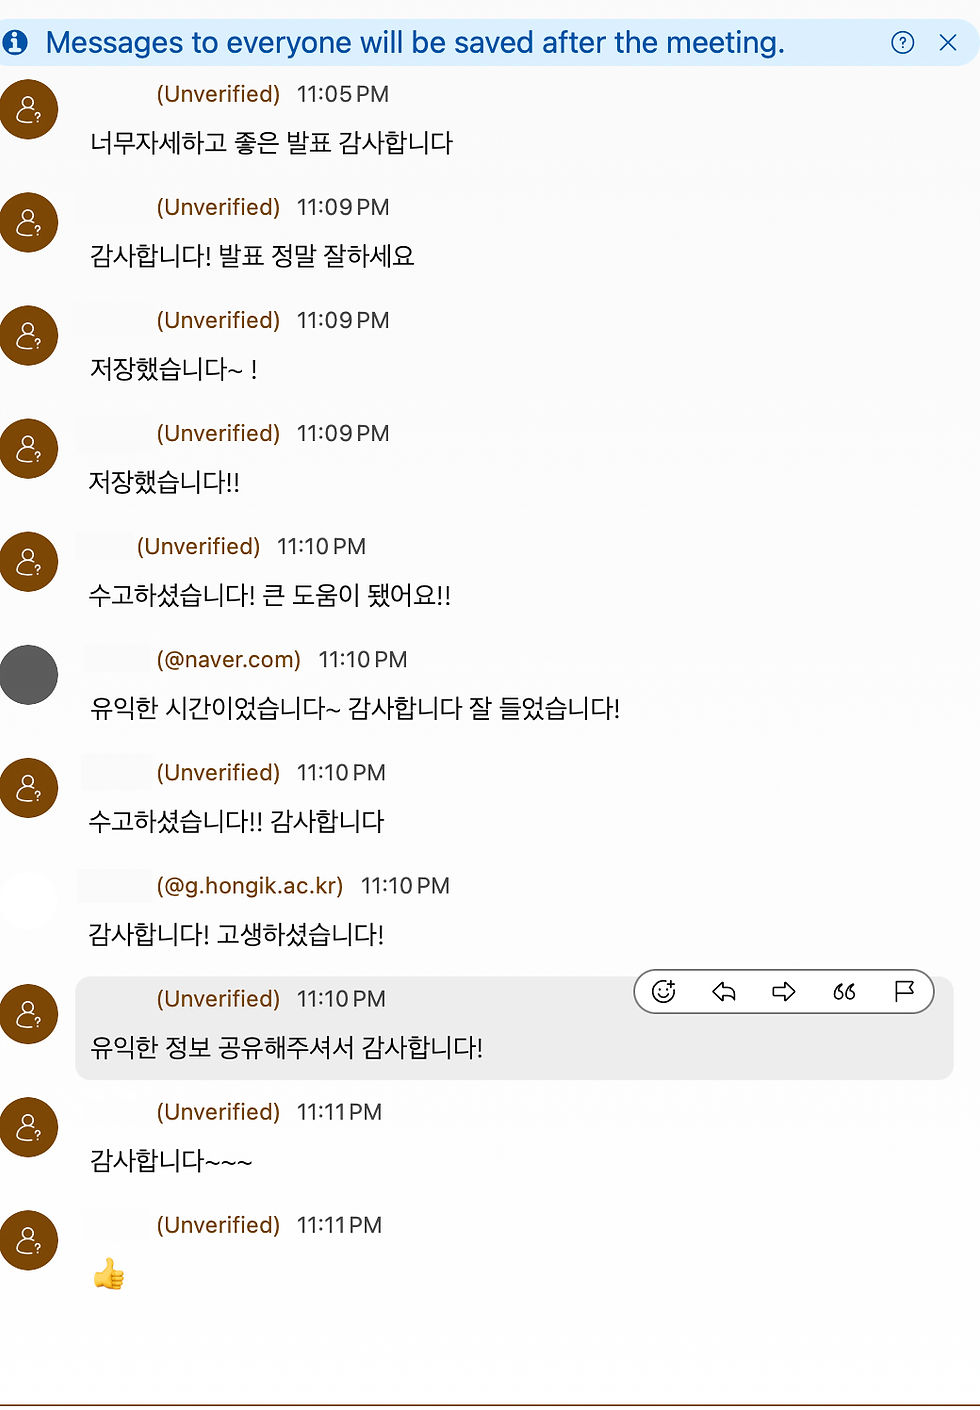The width and height of the screenshot is (980, 1410).
Task: Click the message '감사합니다~~~'
Action: pyautogui.click(x=171, y=1160)
